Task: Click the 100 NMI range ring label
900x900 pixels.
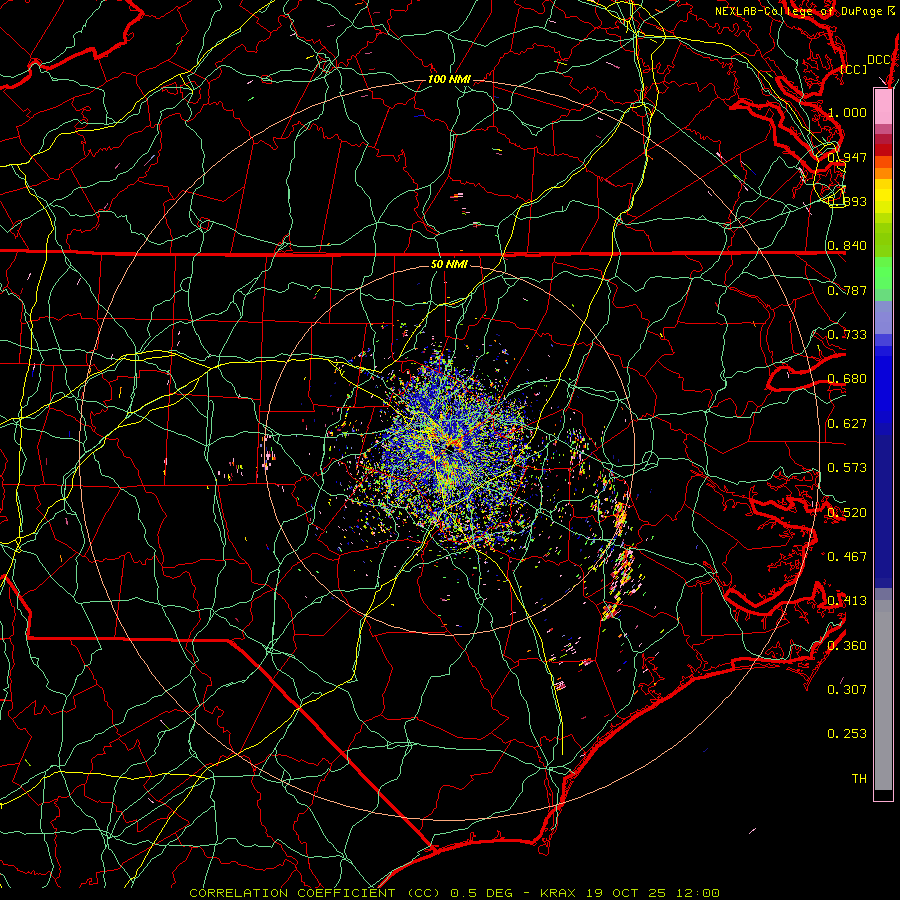Action: point(449,79)
